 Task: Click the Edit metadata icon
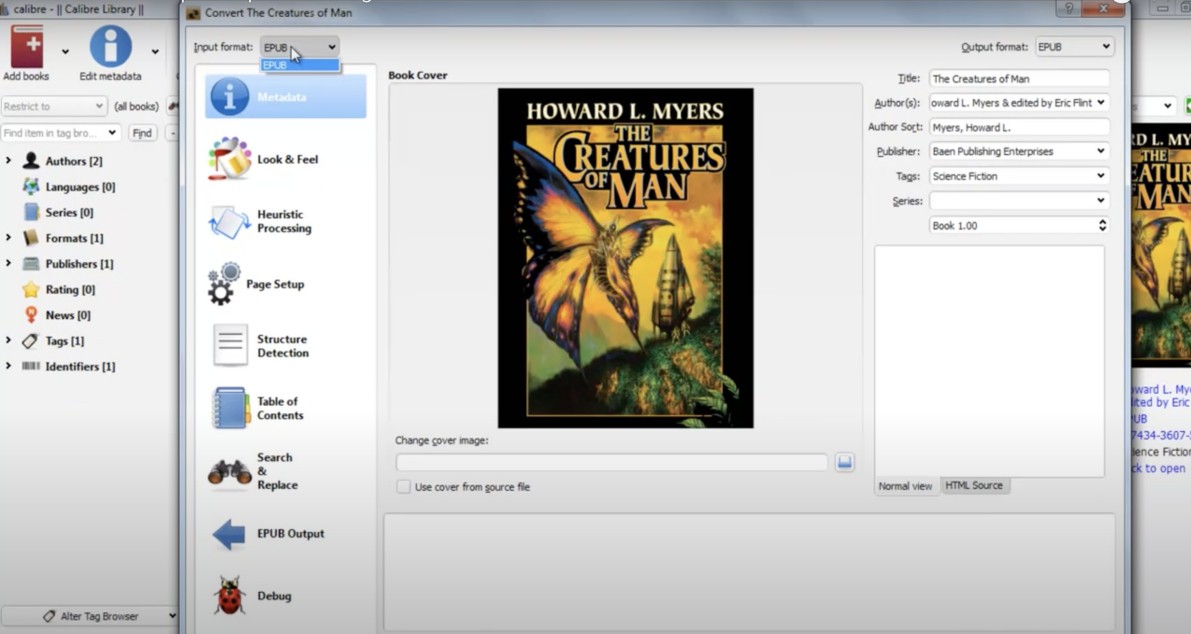pyautogui.click(x=111, y=46)
